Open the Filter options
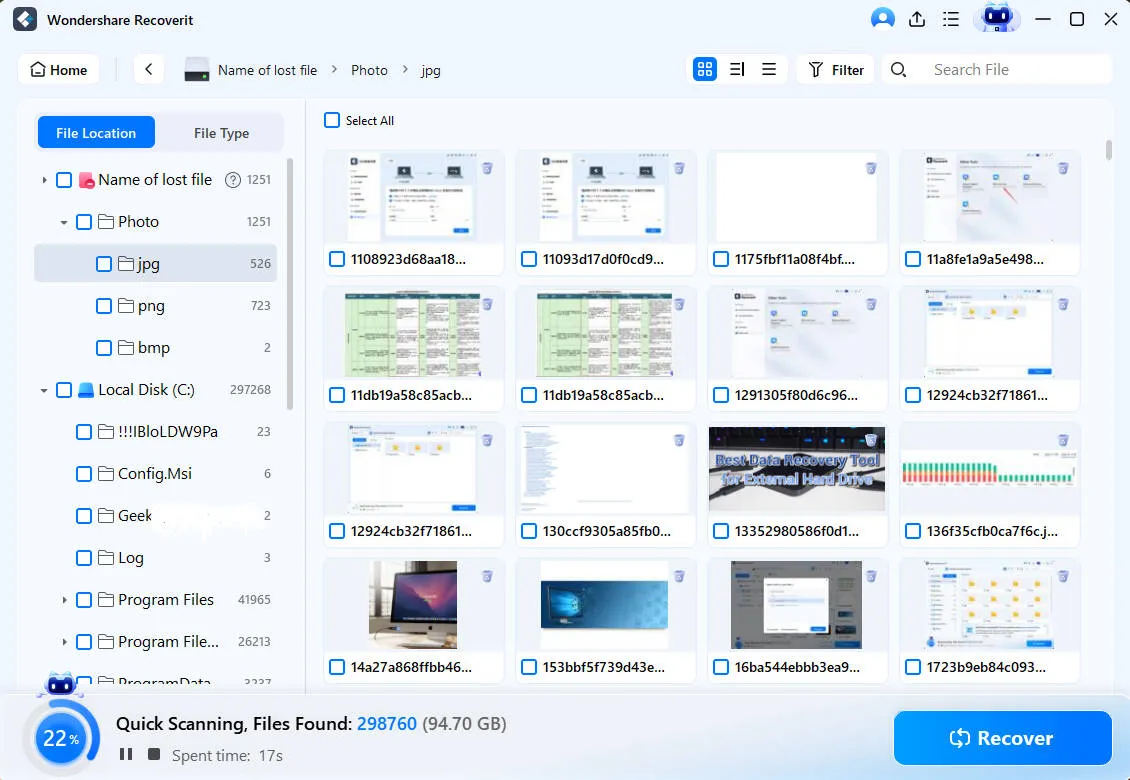Screen dimensions: 1130x780 click(x=835, y=69)
